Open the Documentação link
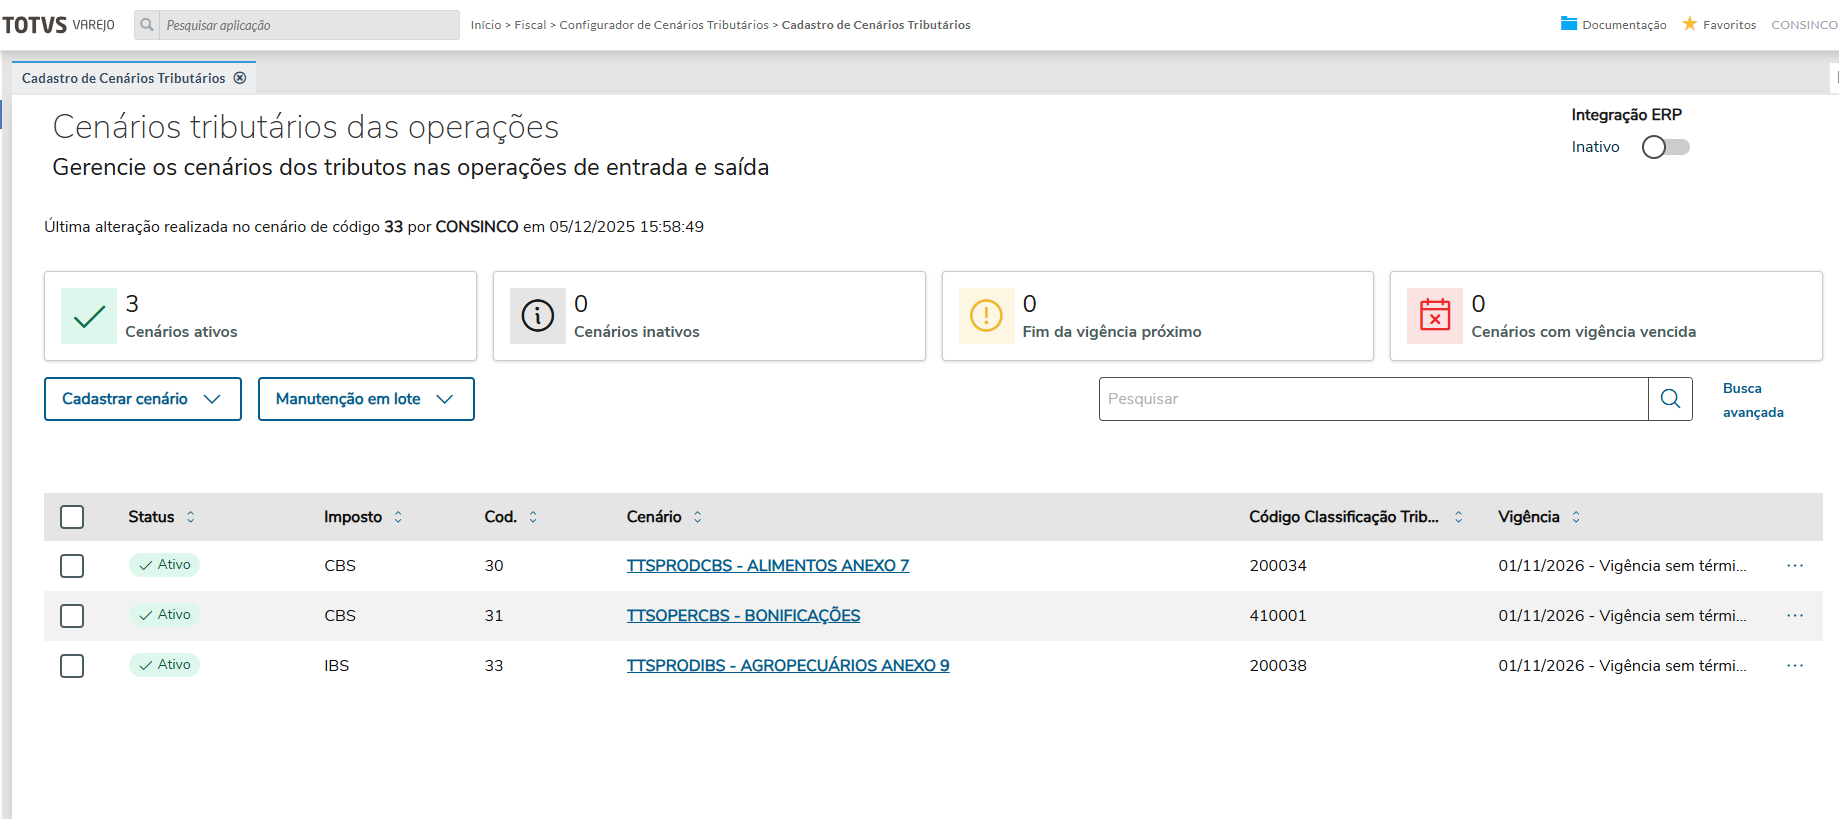The height and width of the screenshot is (819, 1839). 1624,25
